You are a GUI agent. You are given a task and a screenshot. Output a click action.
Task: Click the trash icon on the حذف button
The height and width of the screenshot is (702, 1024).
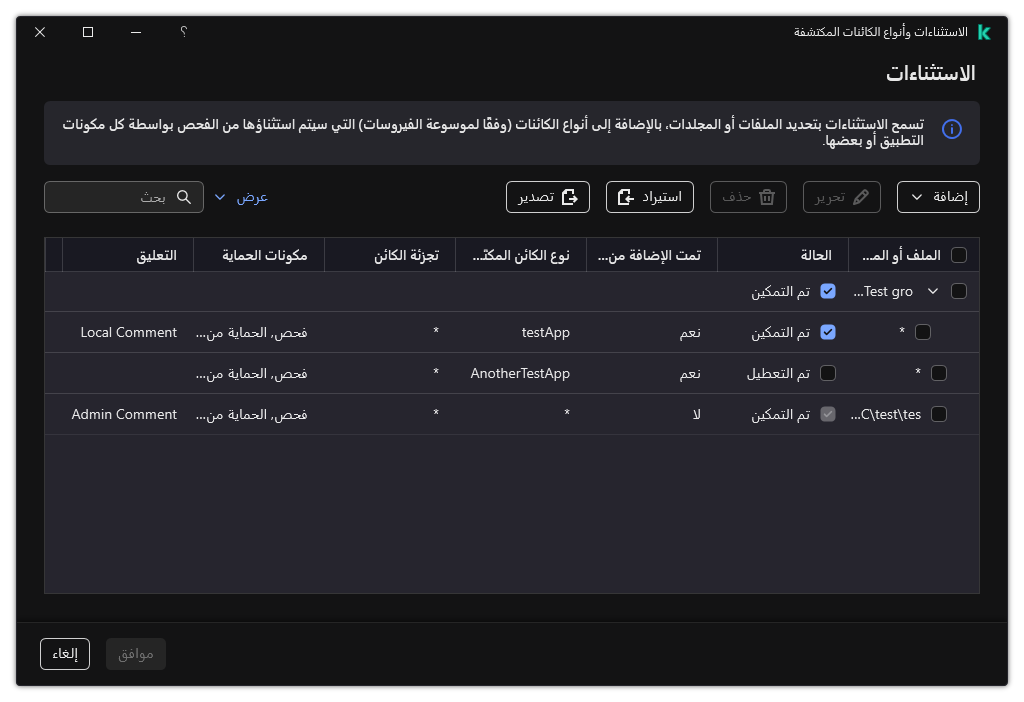(x=767, y=197)
